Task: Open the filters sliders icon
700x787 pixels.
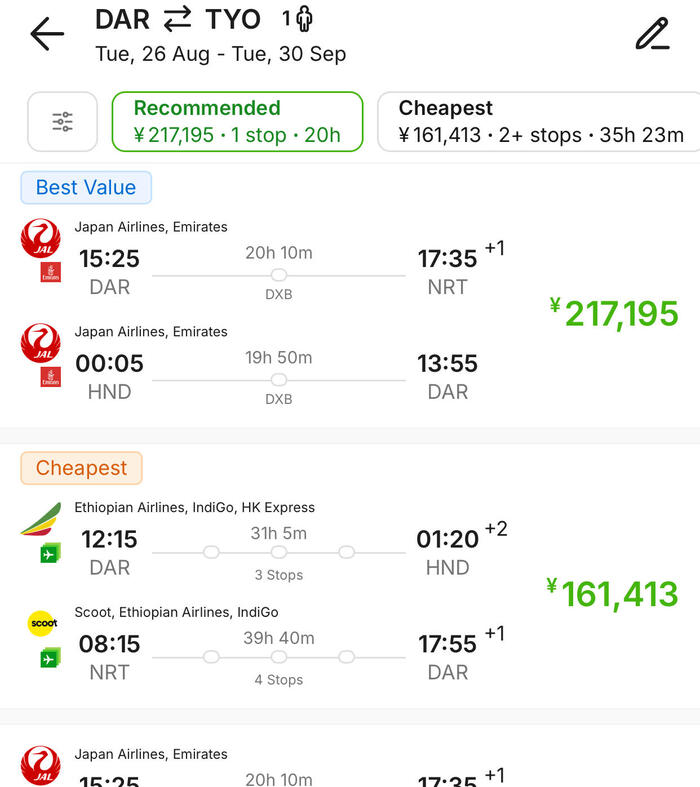Action: point(62,122)
